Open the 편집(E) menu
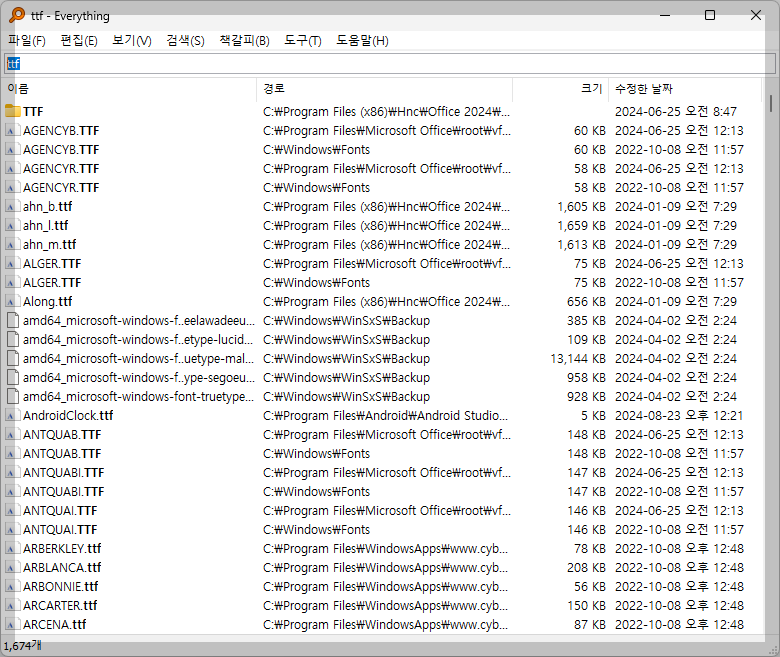This screenshot has height=657, width=780. point(79,41)
